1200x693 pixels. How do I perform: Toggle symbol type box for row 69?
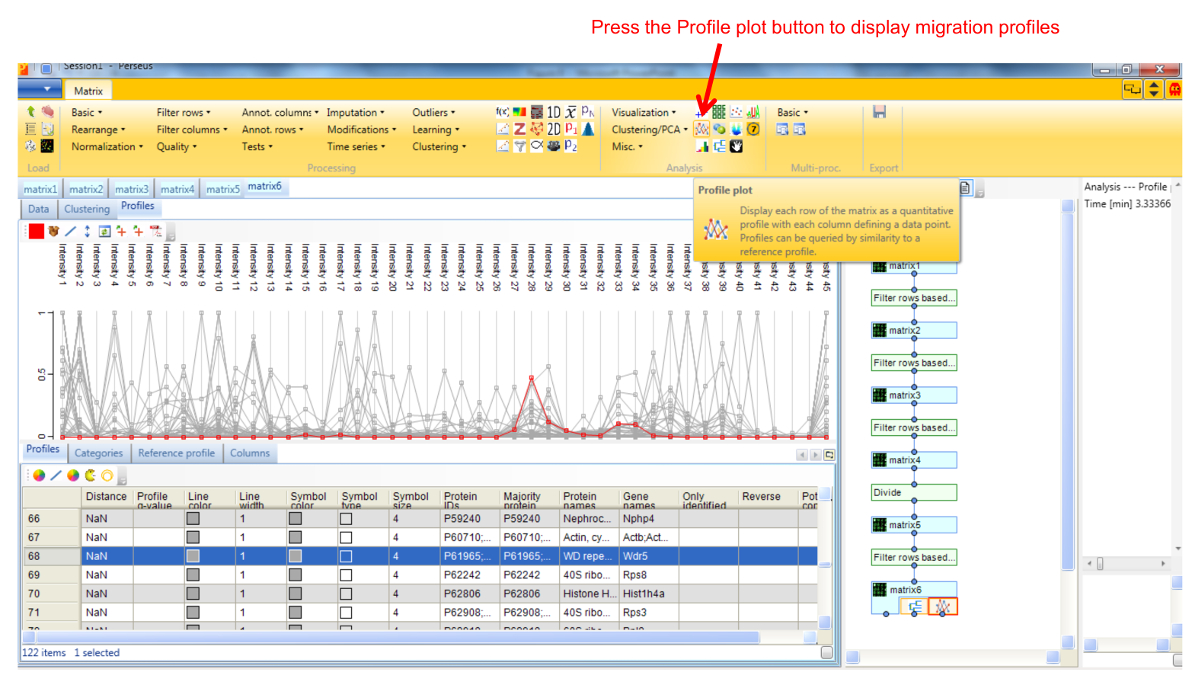point(346,575)
